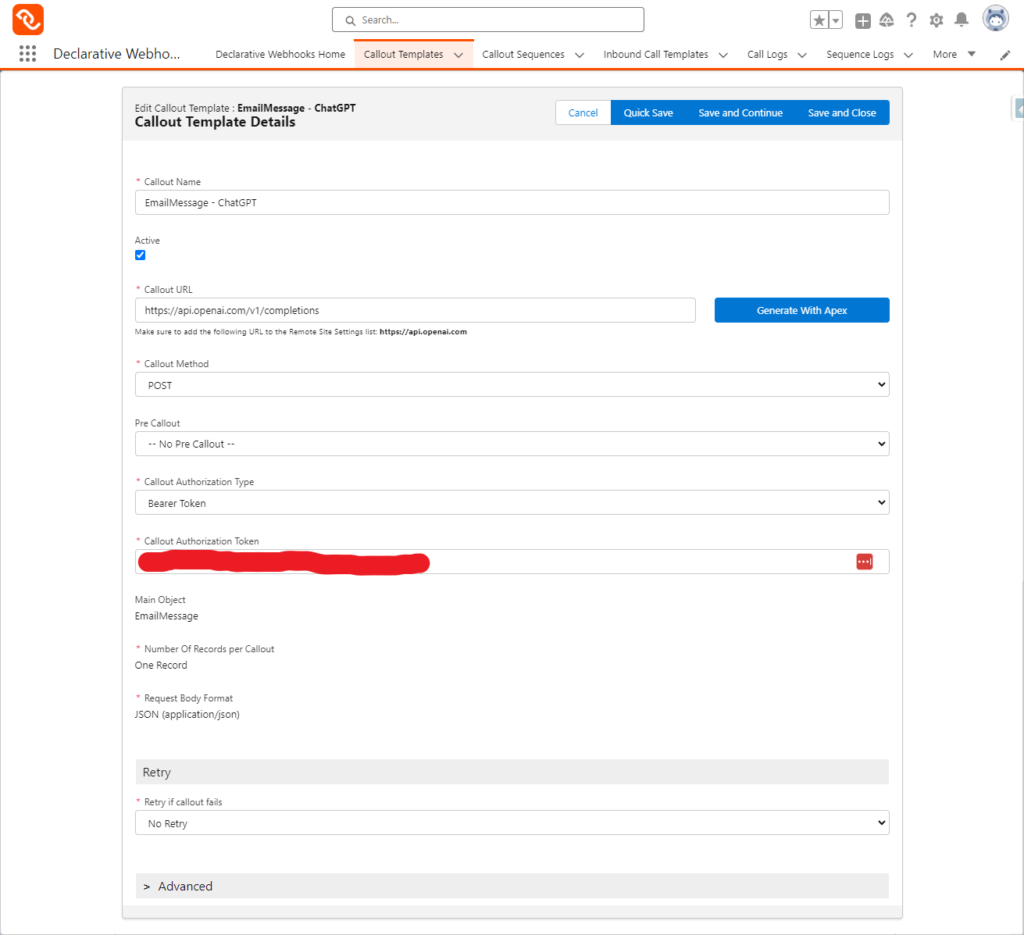The height and width of the screenshot is (935, 1024).
Task: Uncheck the Active checkbox
Action: pos(140,255)
